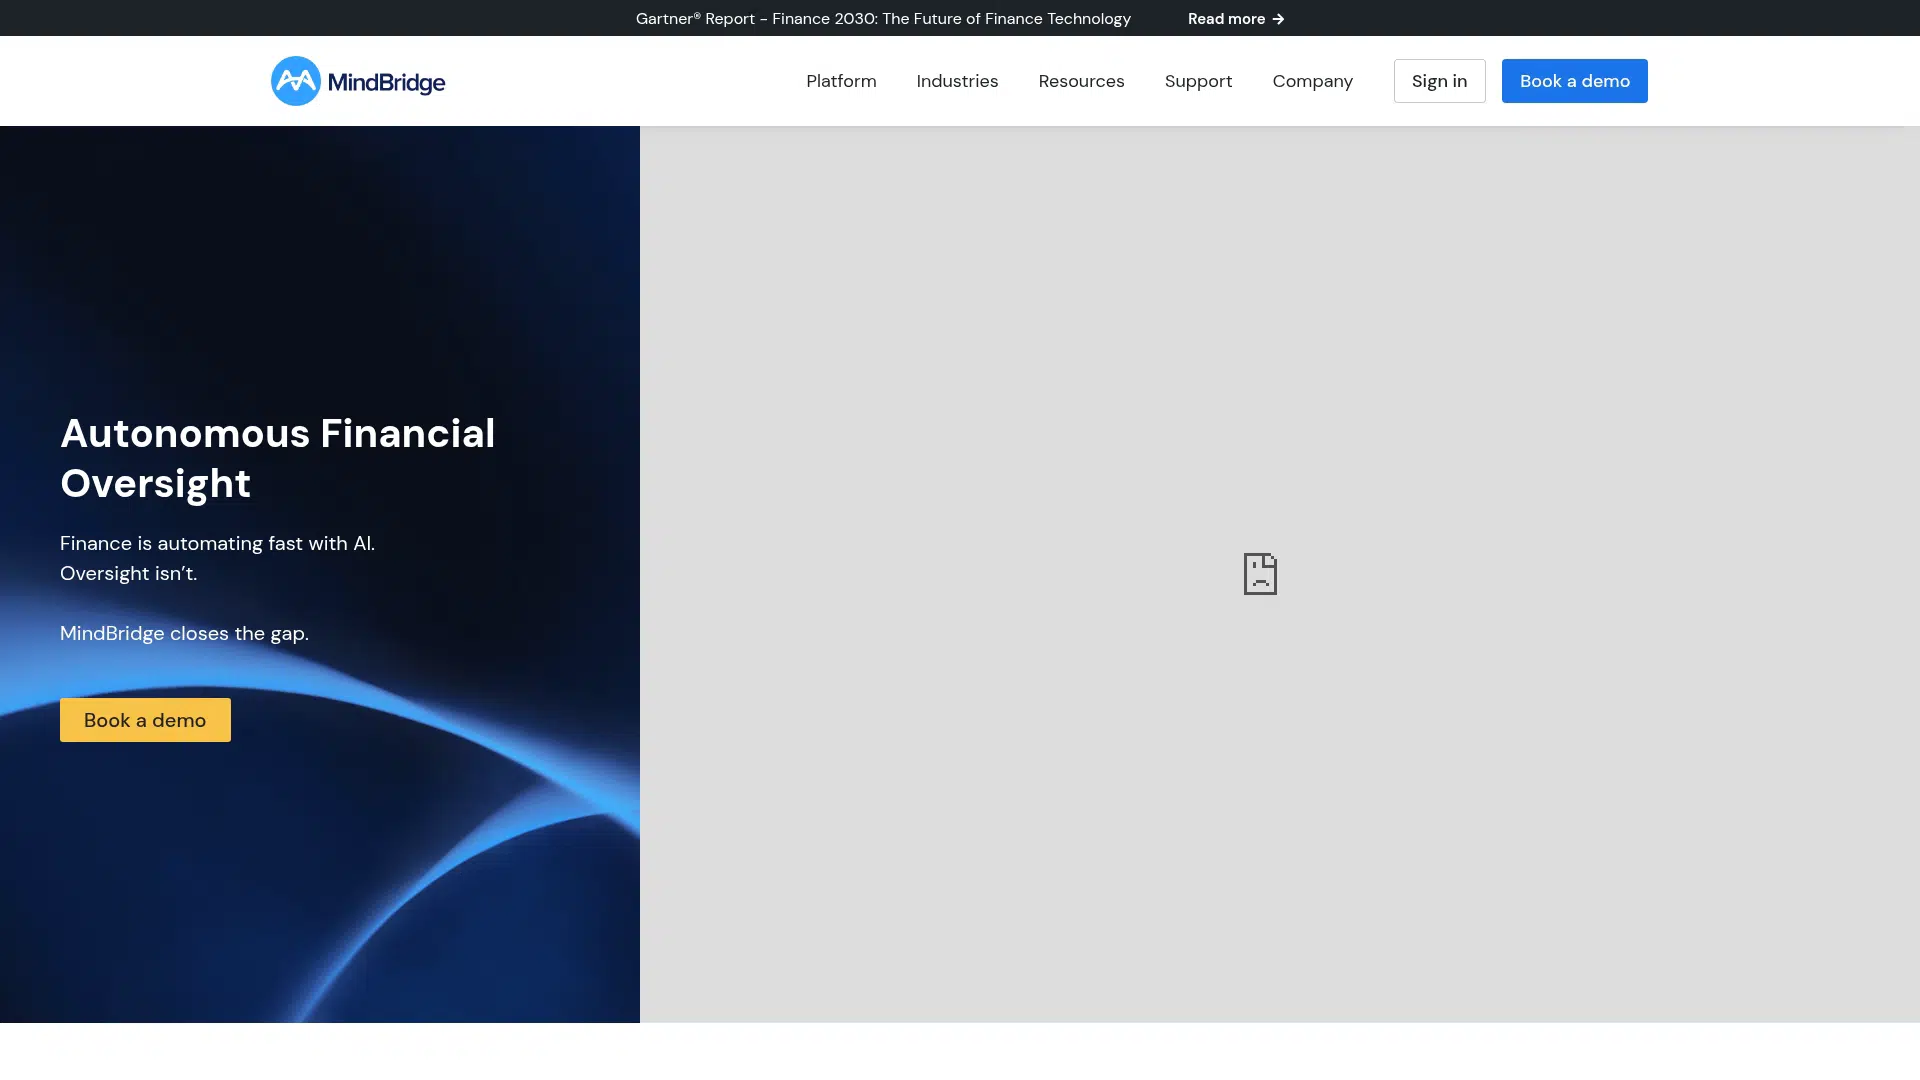Click the arrow icon beside Read more
The width and height of the screenshot is (1920, 1080).
pyautogui.click(x=1278, y=19)
